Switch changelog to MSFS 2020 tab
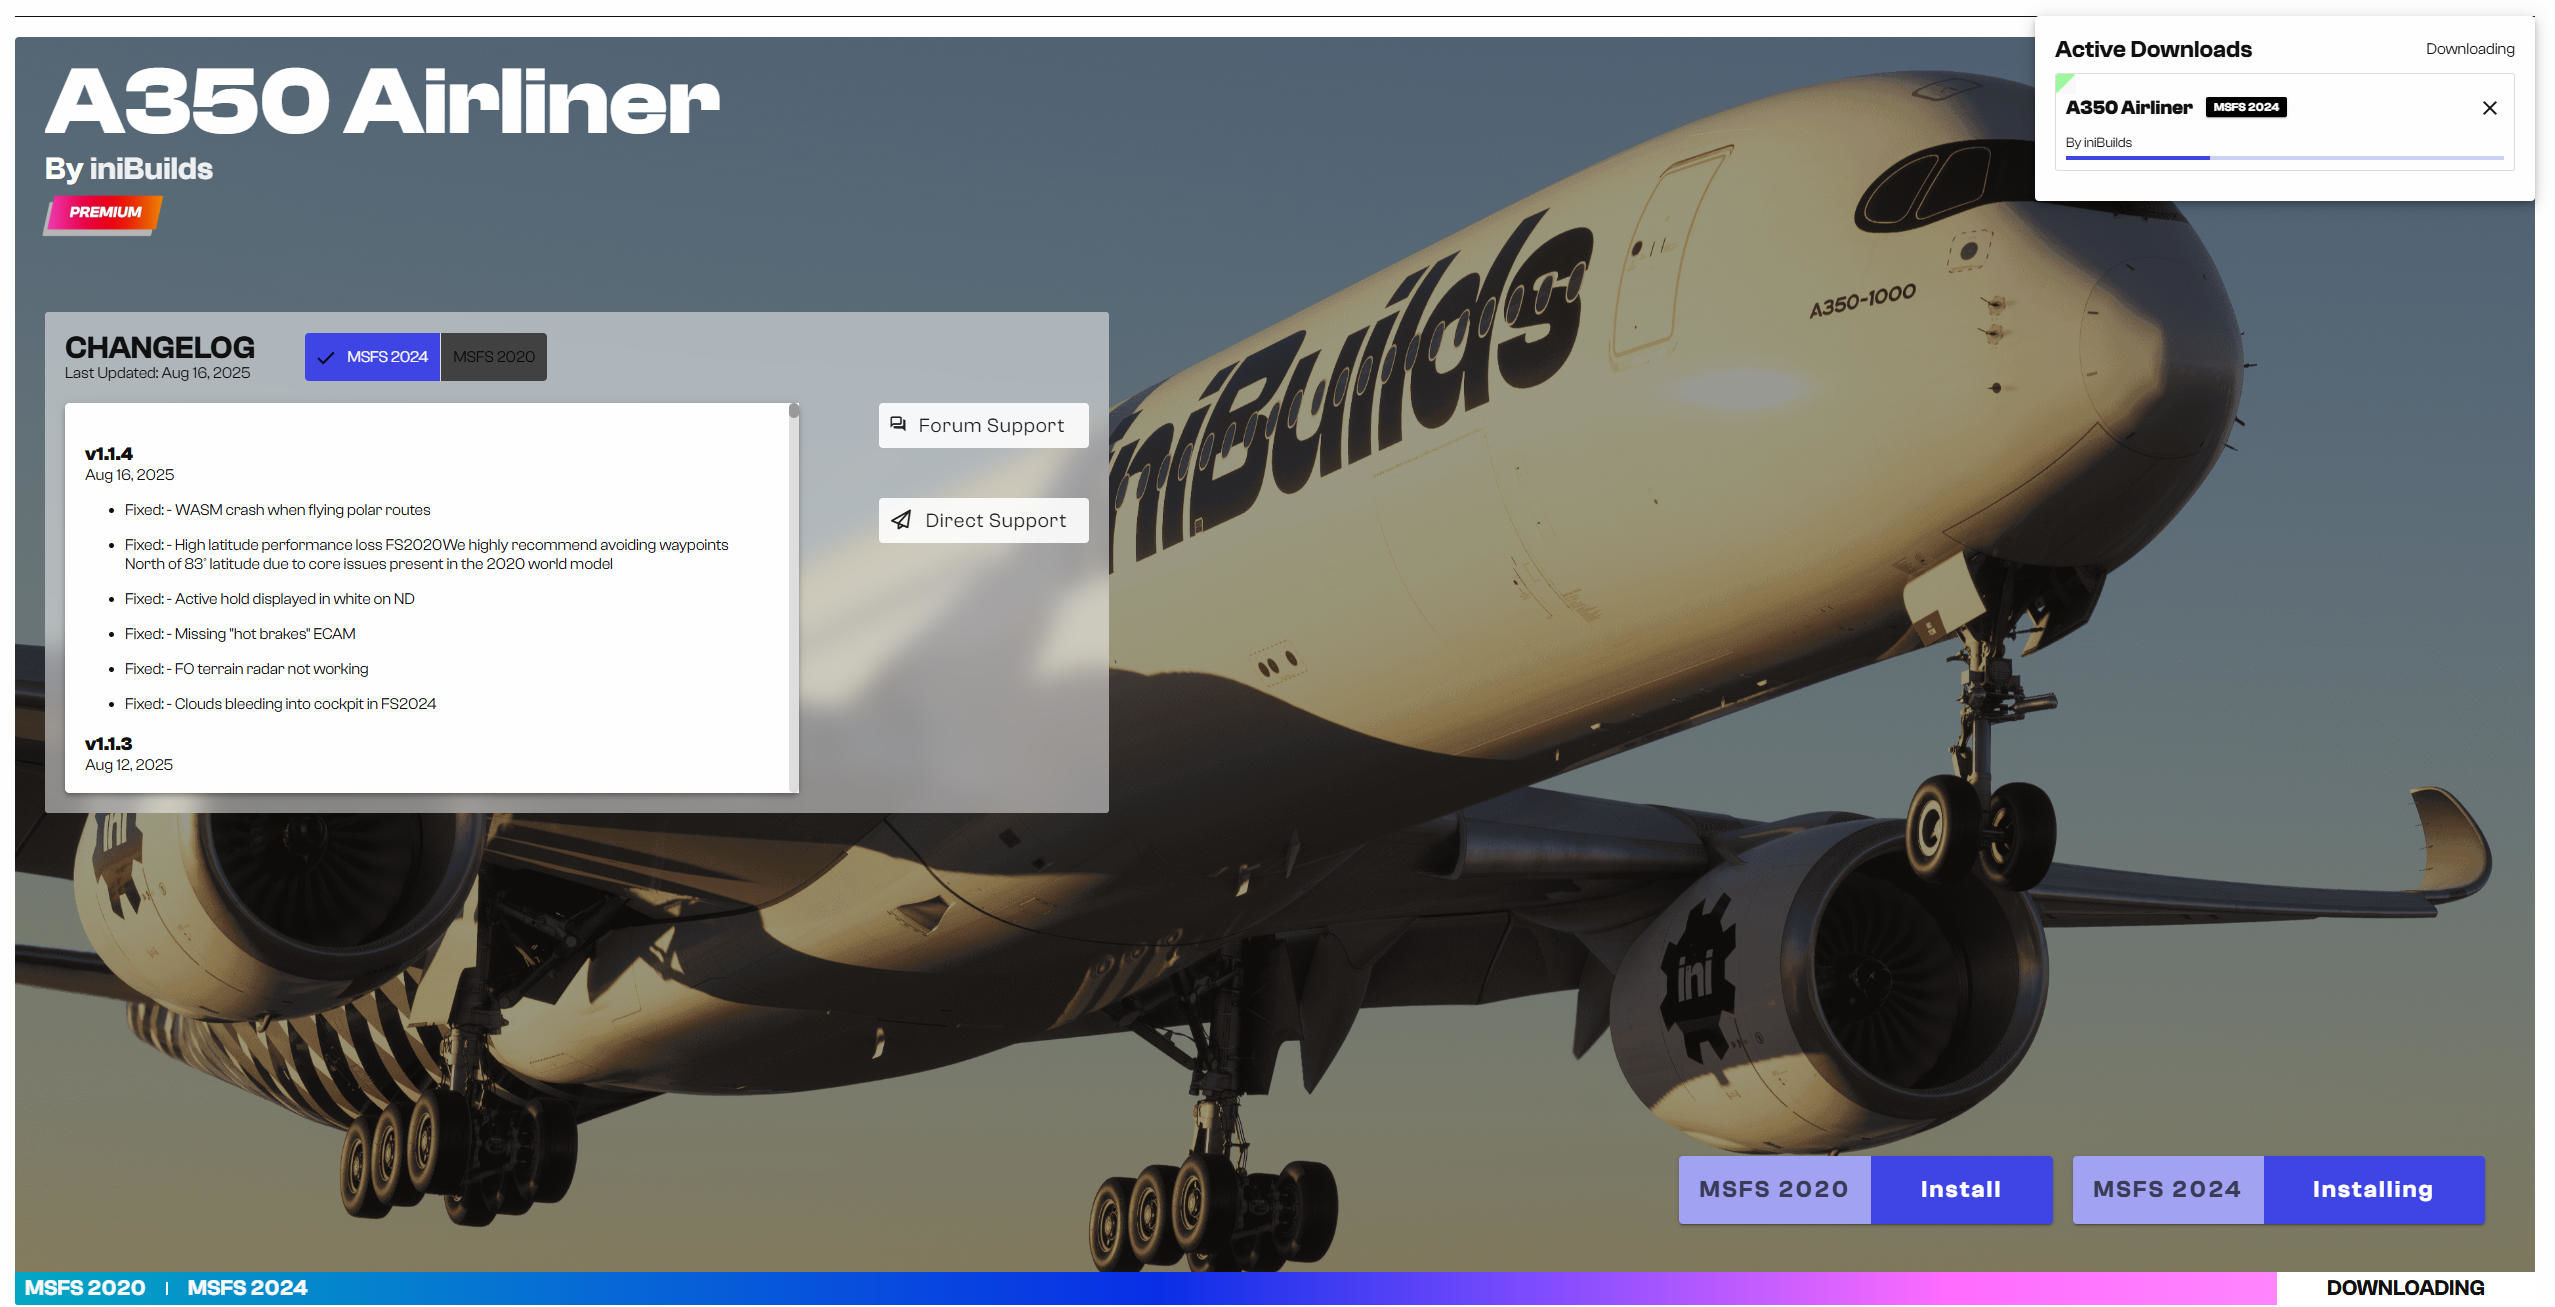 pyautogui.click(x=494, y=357)
